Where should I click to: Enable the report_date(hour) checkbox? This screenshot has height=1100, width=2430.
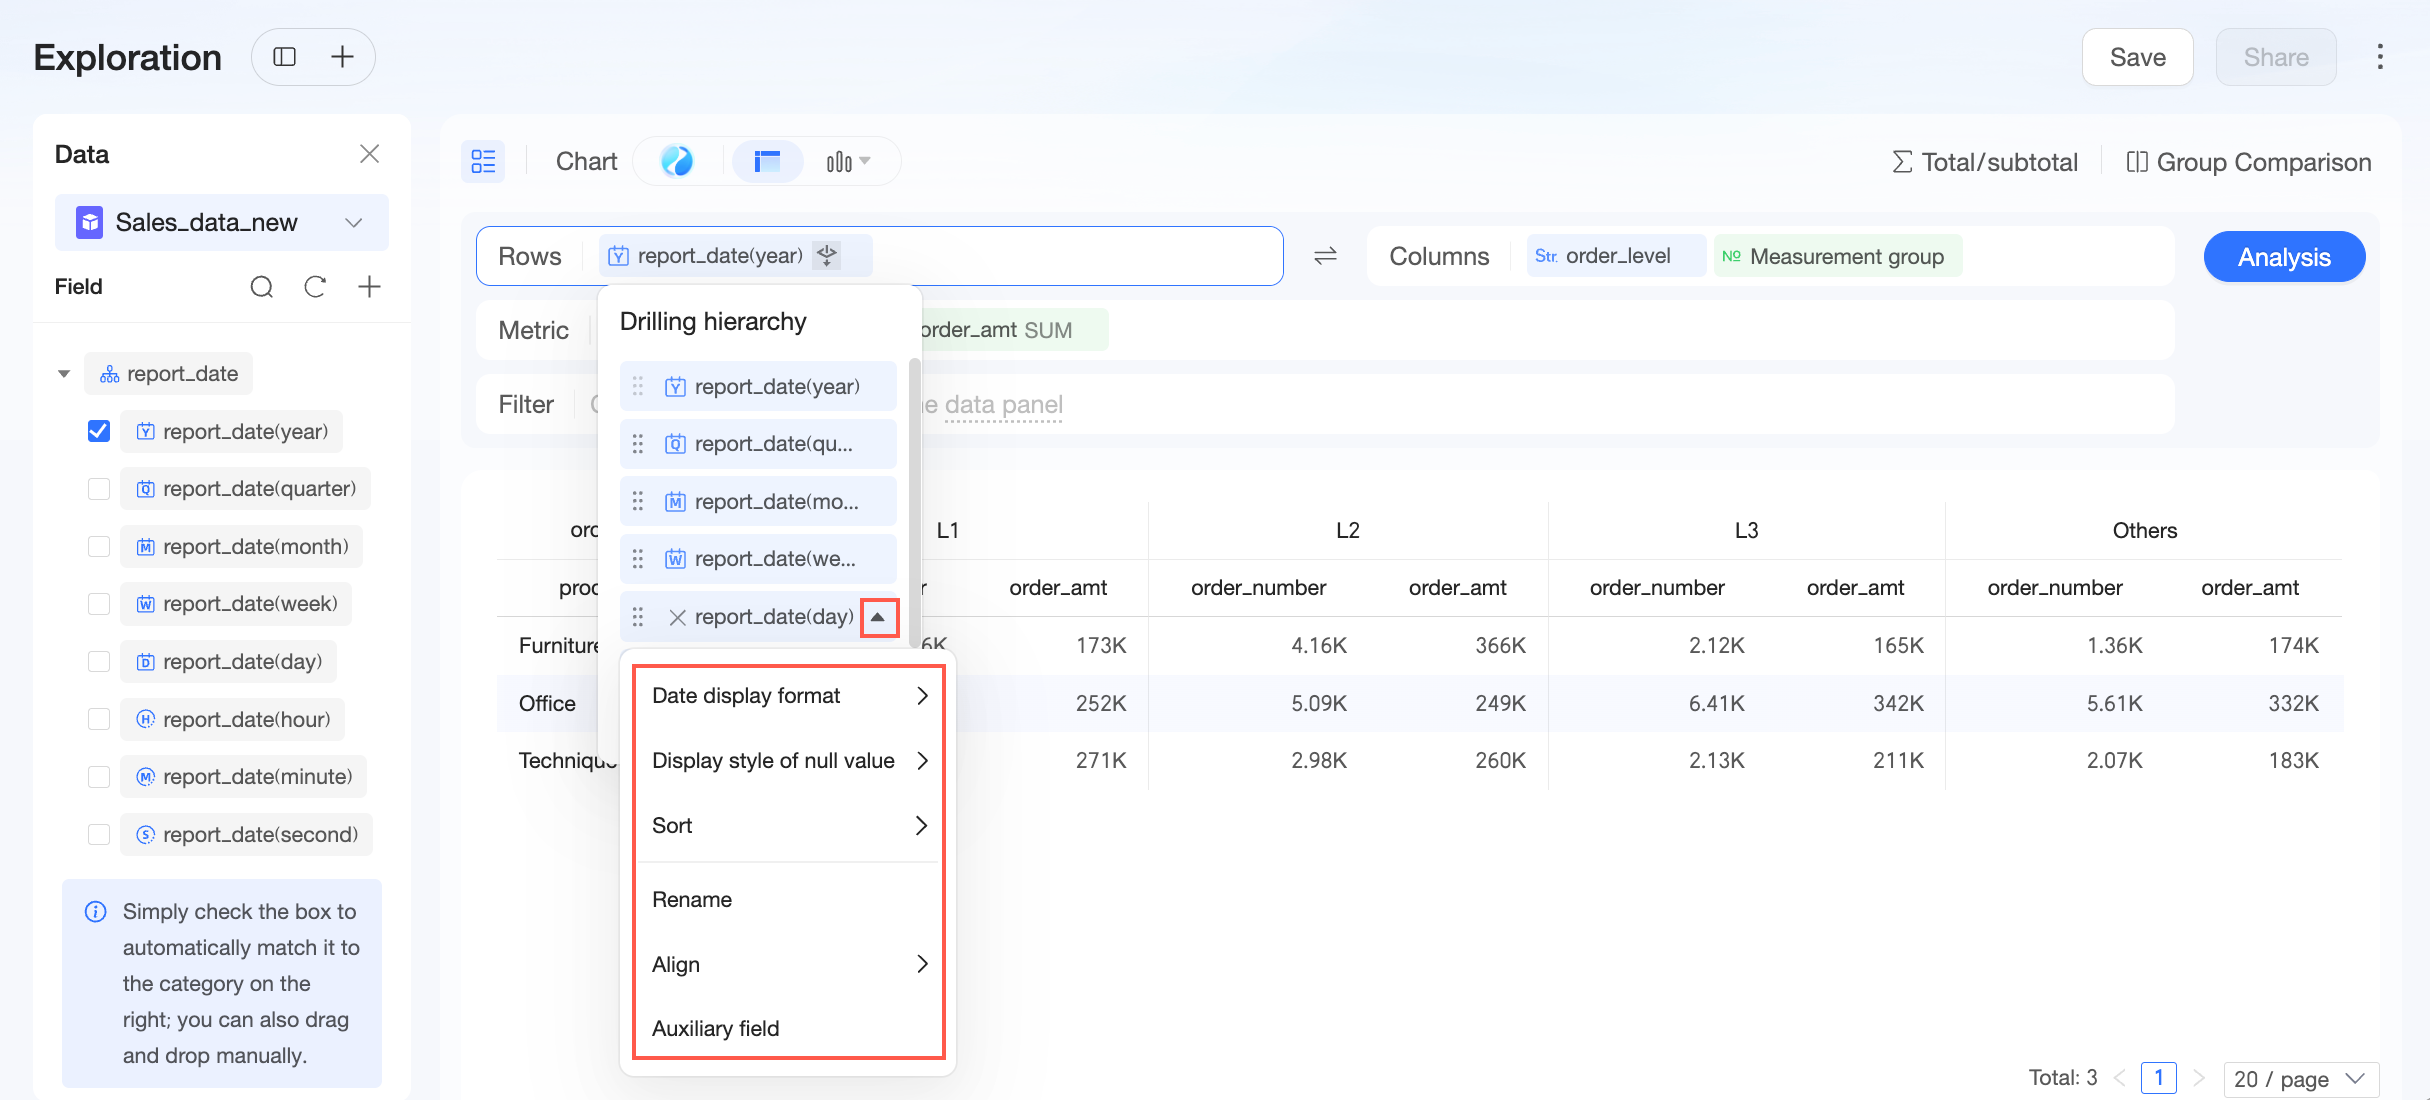point(99,719)
